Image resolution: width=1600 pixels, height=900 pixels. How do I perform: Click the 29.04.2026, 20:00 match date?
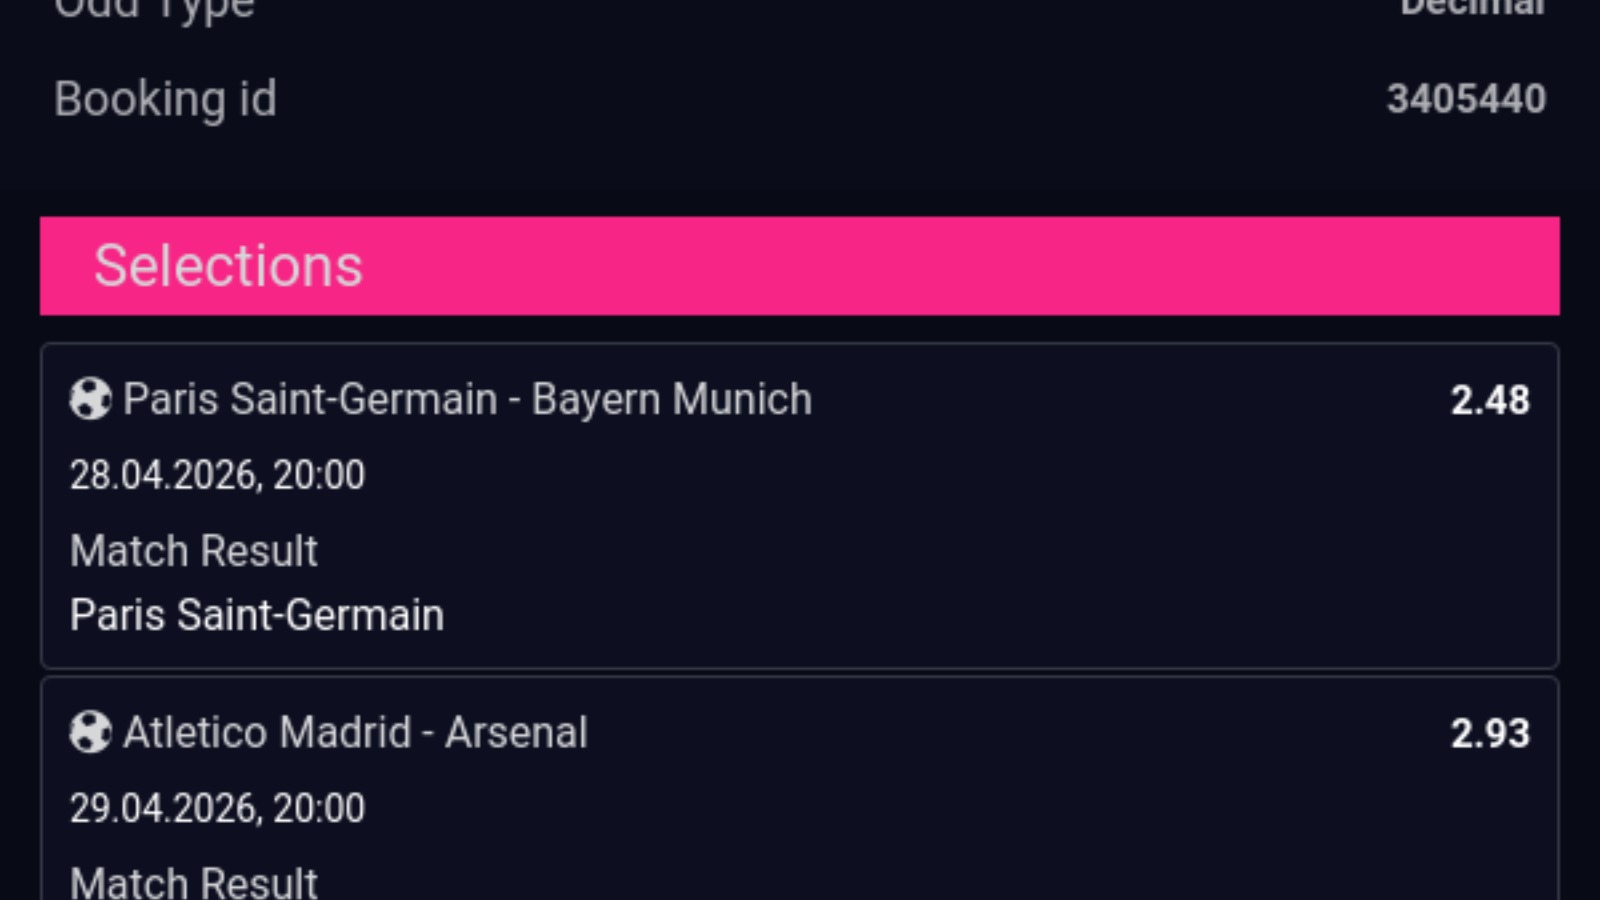[x=217, y=807]
